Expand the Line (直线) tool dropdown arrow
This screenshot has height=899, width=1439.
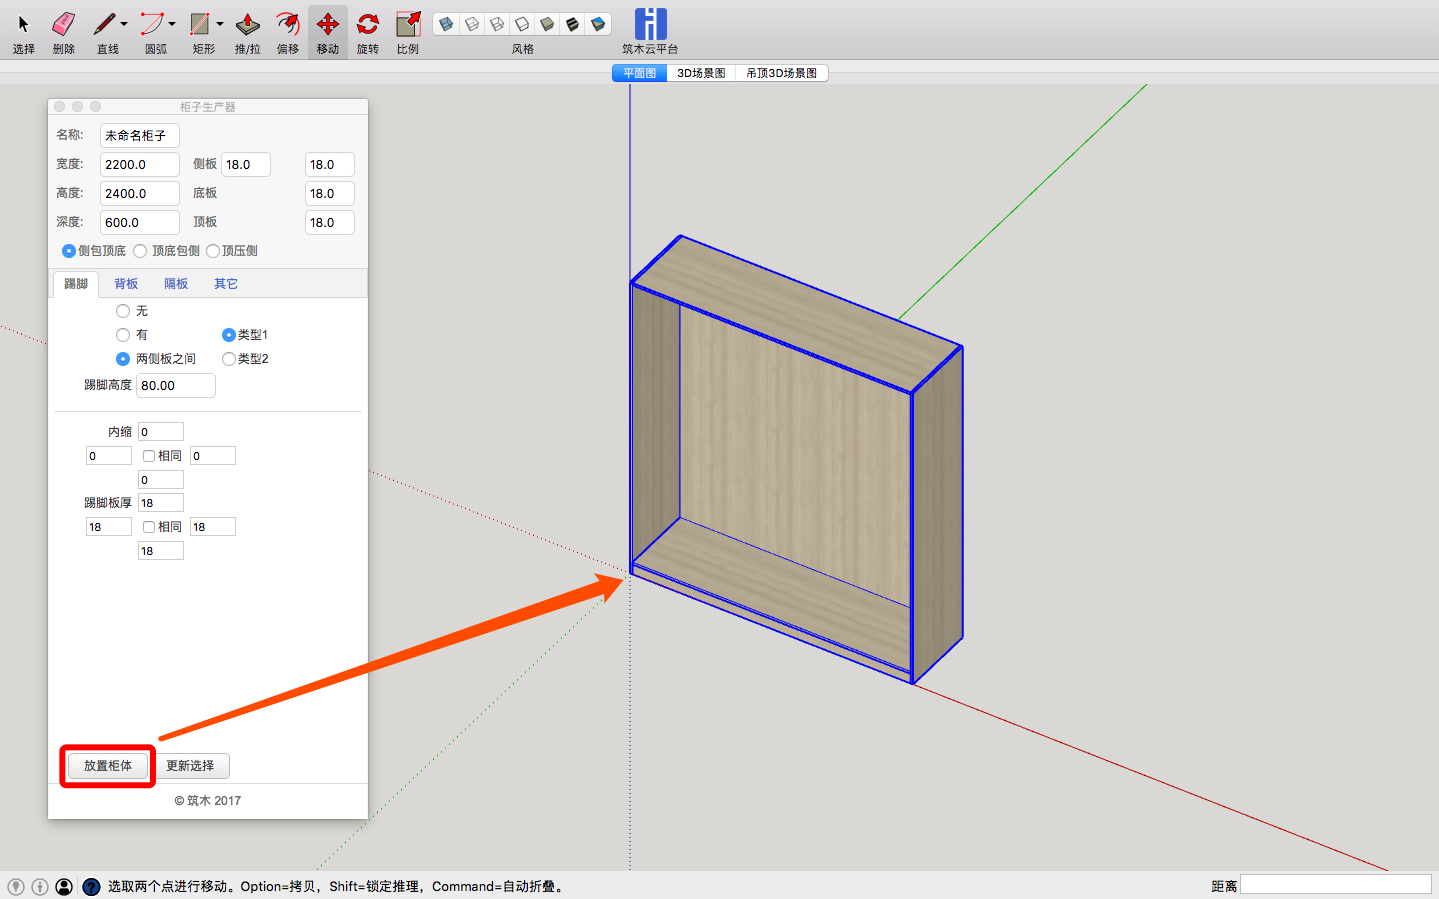(x=124, y=24)
